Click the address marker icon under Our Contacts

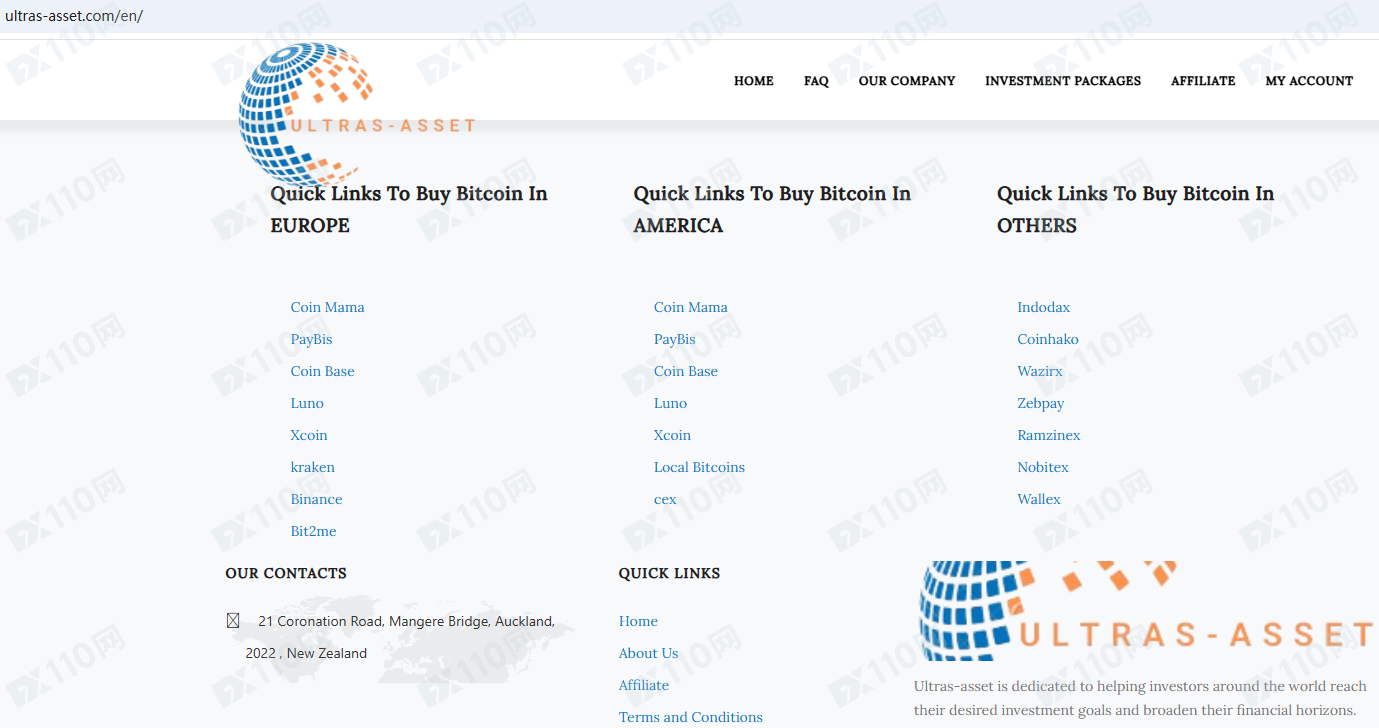[x=233, y=621]
